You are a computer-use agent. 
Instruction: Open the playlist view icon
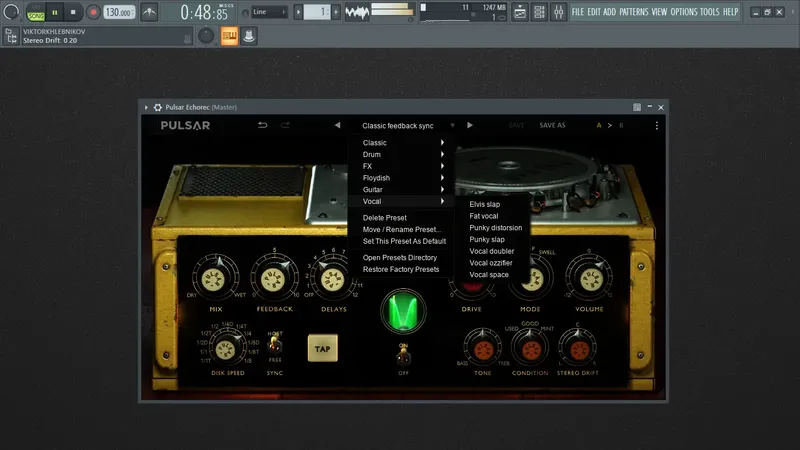pos(520,12)
